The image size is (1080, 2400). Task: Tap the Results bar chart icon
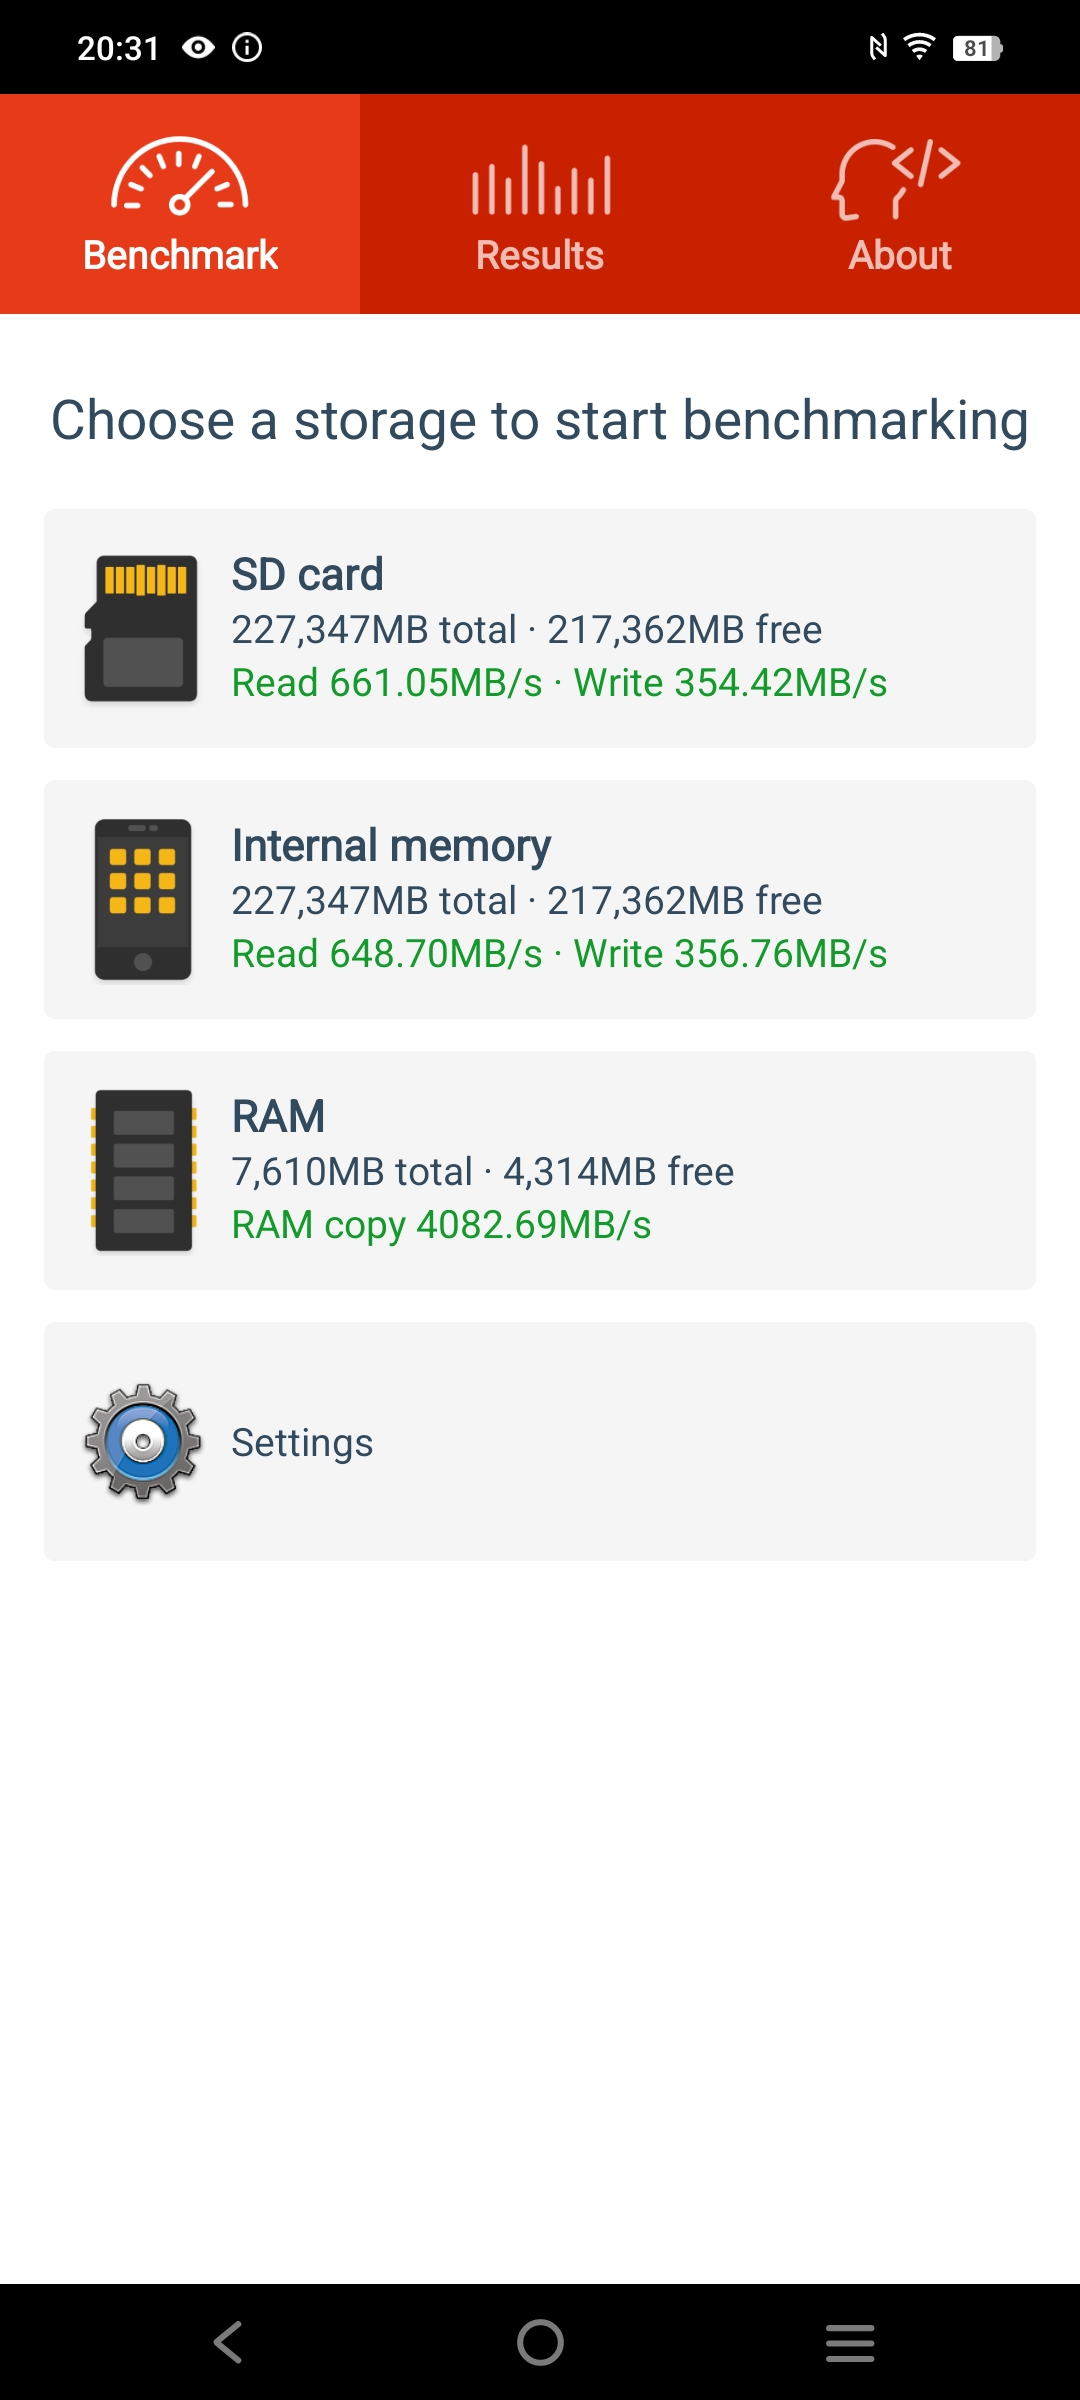click(540, 181)
